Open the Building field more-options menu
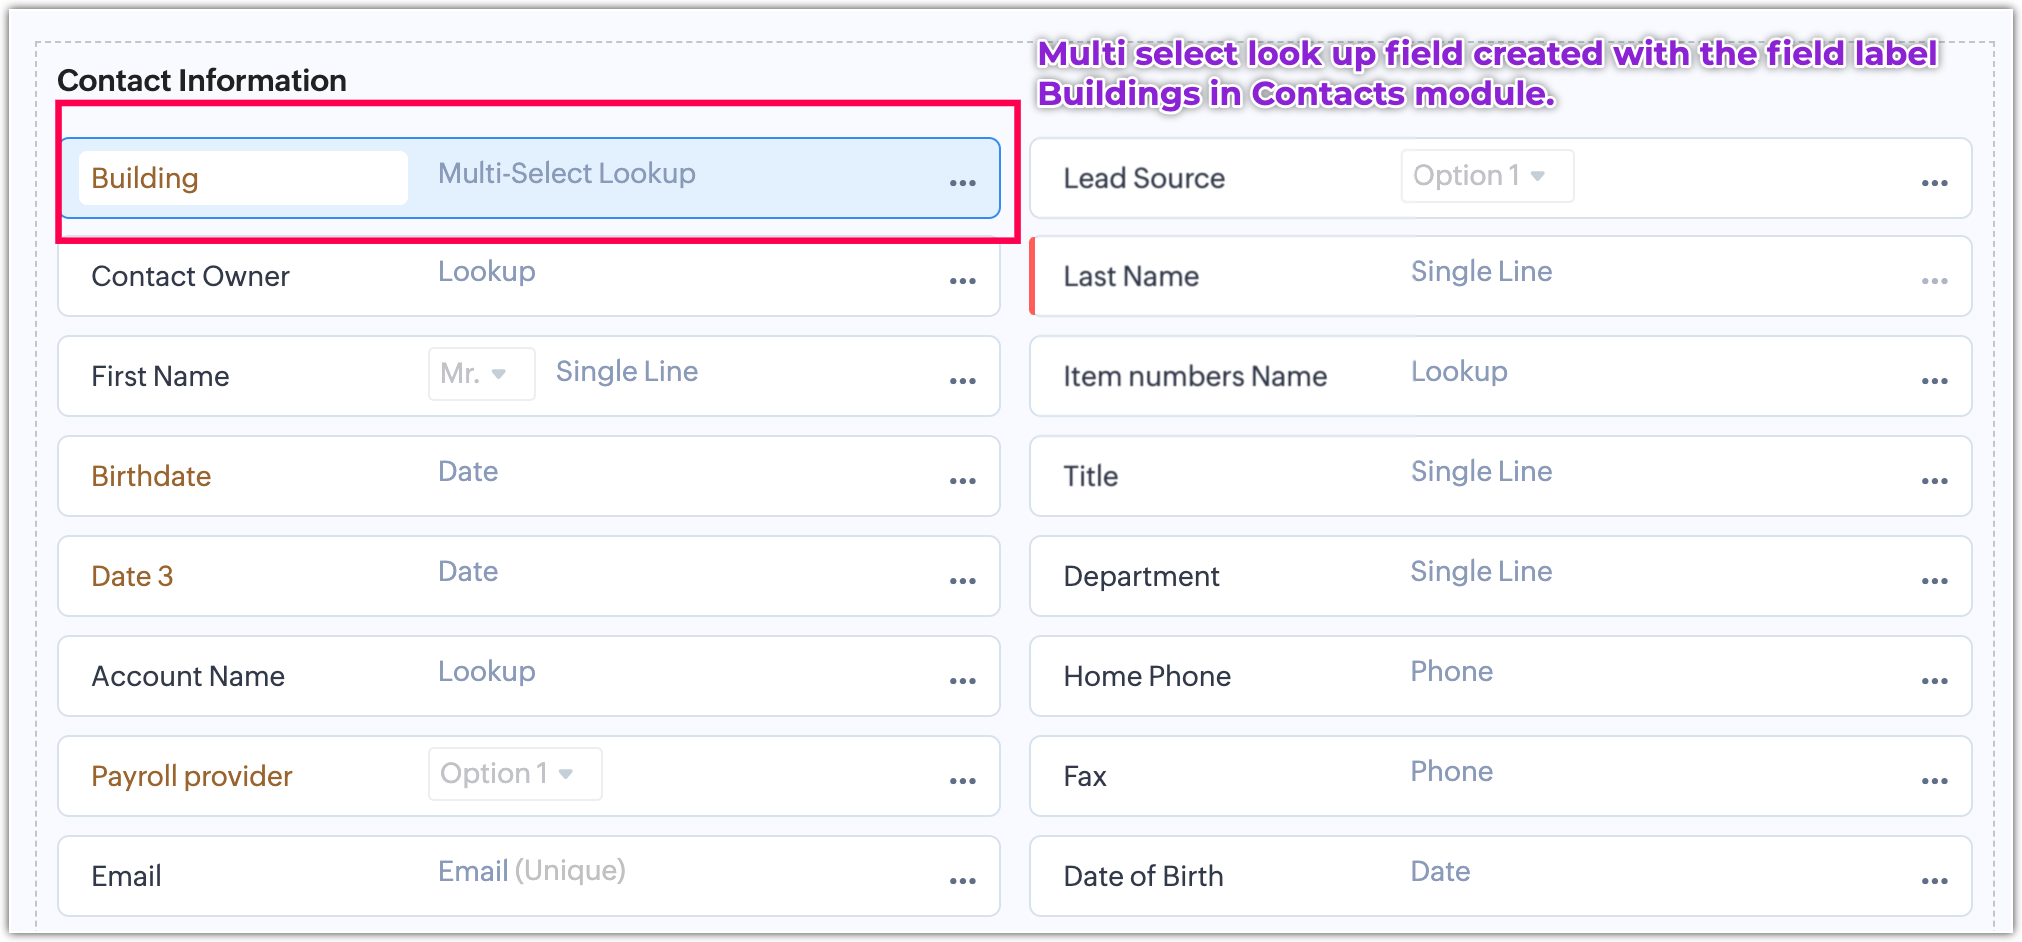The image size is (2022, 942). [962, 183]
